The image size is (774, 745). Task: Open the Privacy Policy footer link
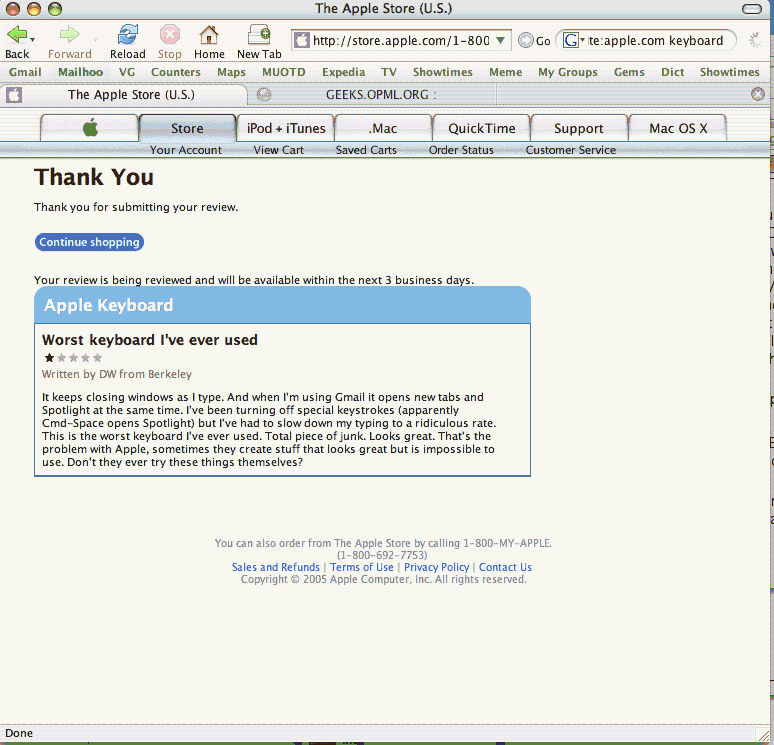pos(436,567)
